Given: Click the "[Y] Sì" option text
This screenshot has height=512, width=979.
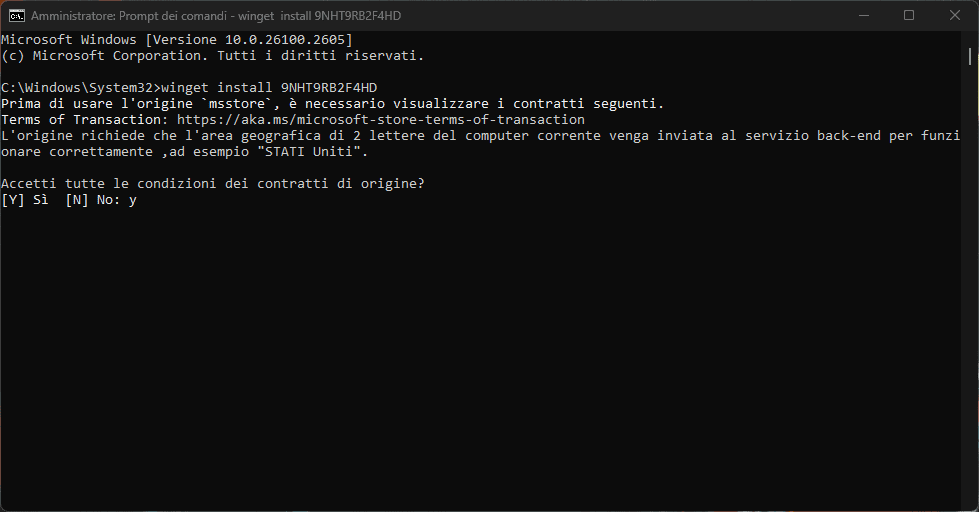Looking at the screenshot, I should point(25,200).
